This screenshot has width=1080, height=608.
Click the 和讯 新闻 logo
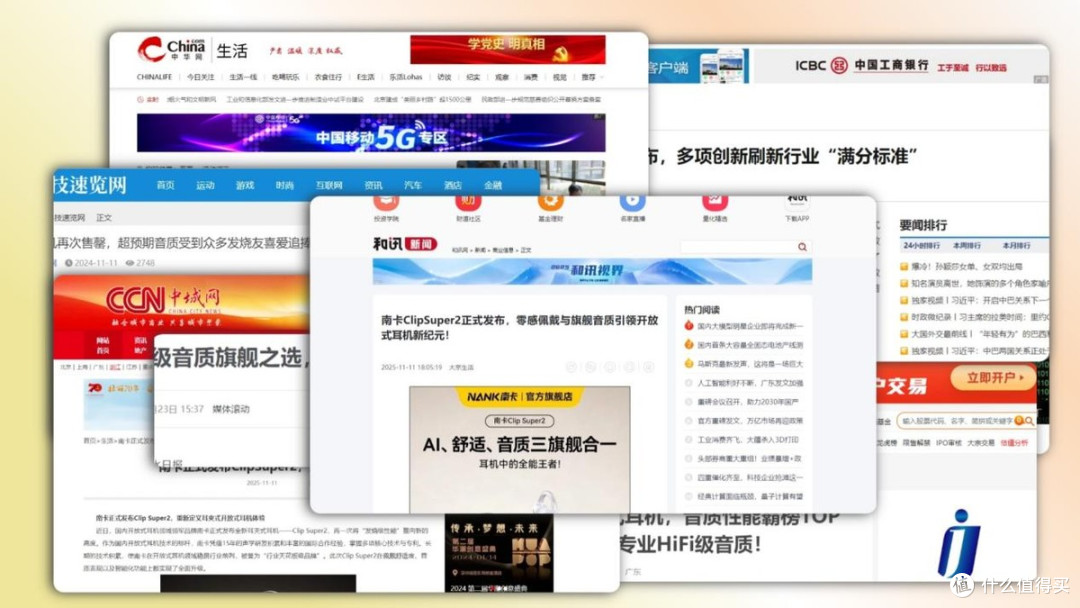[x=405, y=244]
